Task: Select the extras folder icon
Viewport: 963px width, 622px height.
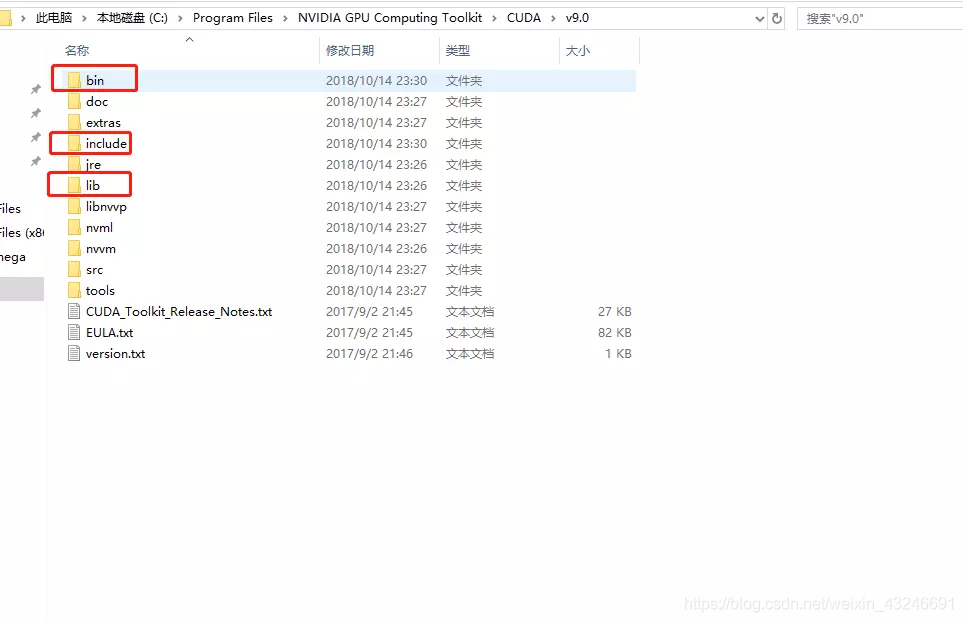Action: coord(74,122)
